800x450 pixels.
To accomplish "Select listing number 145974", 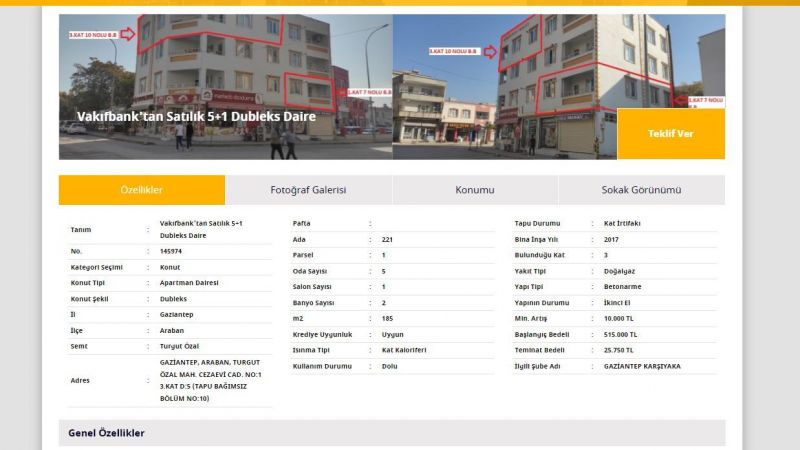I will coord(171,251).
